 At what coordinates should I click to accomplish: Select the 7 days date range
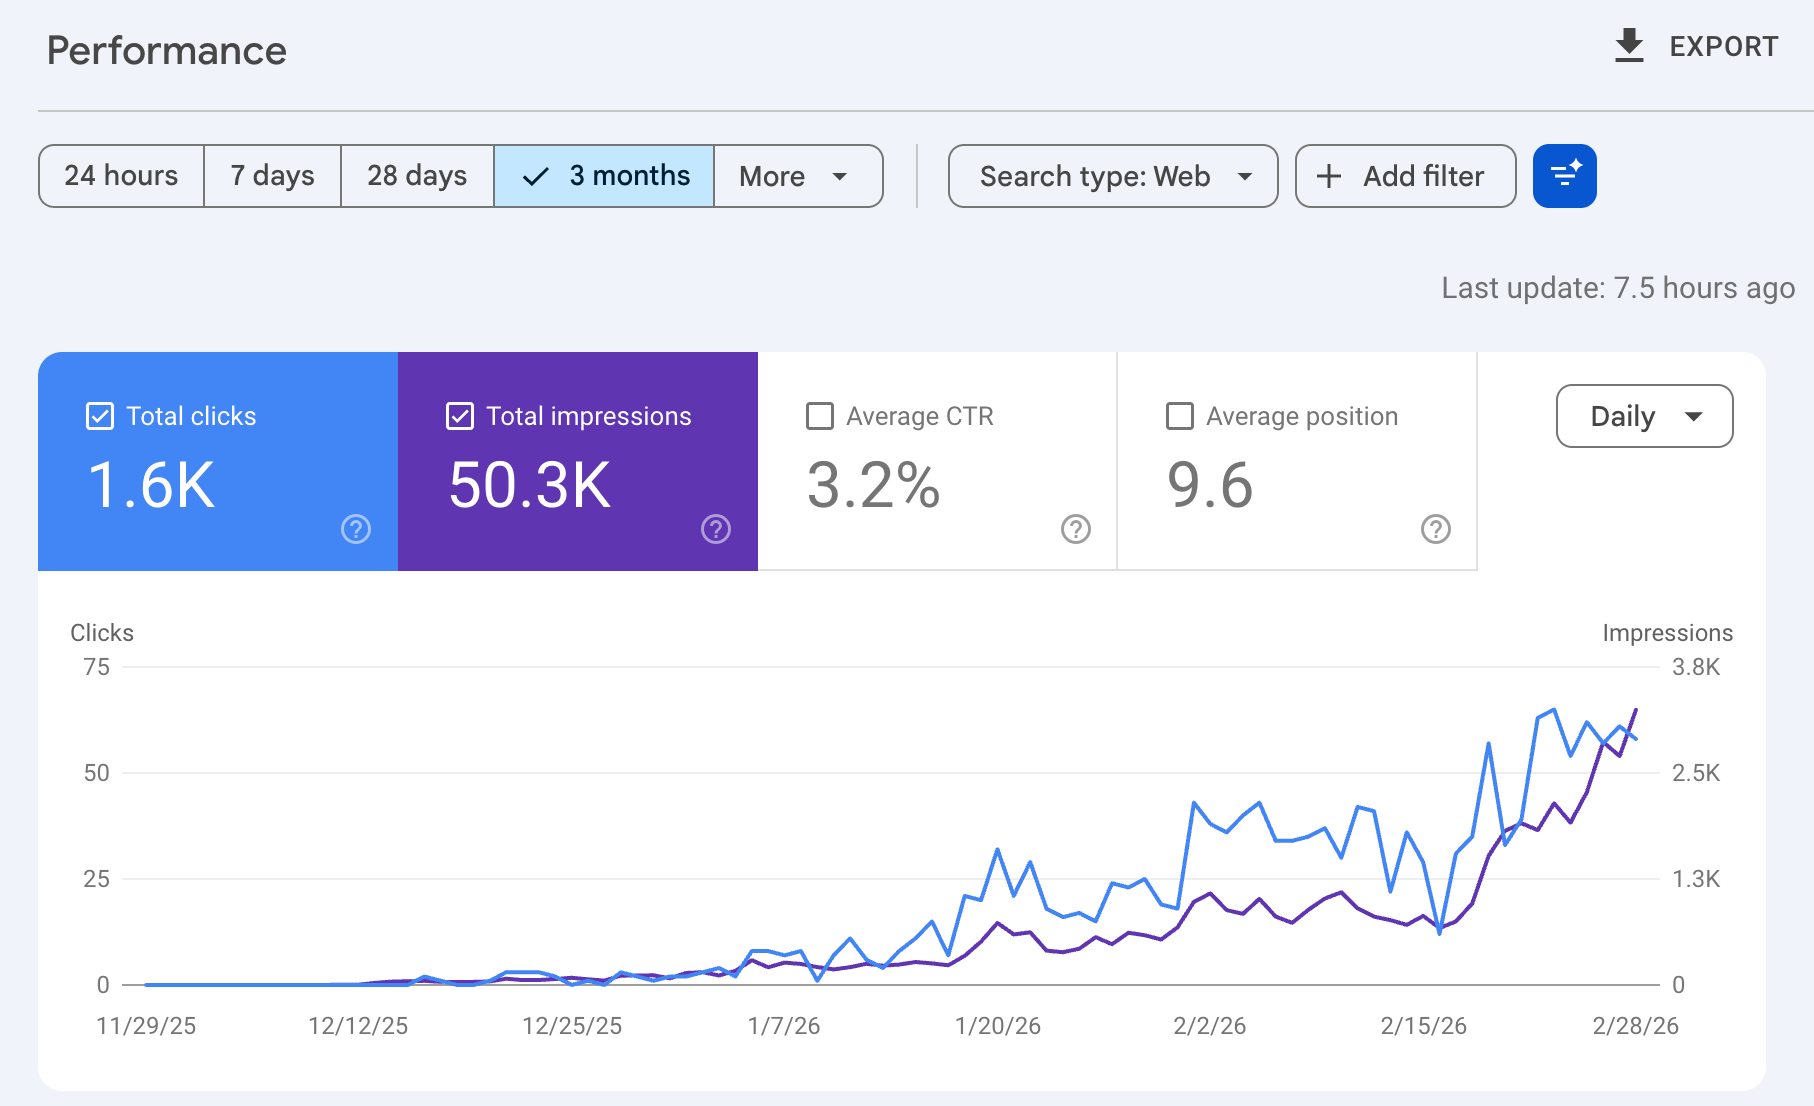point(272,176)
